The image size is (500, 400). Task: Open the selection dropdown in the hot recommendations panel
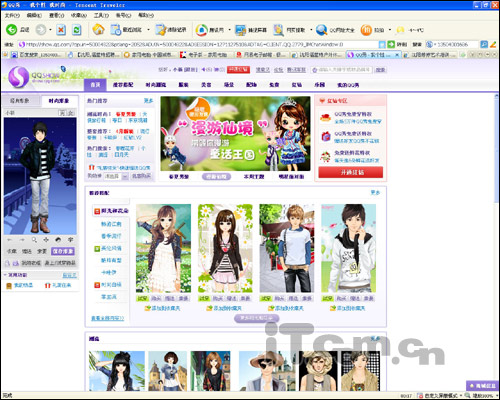[x=125, y=176]
